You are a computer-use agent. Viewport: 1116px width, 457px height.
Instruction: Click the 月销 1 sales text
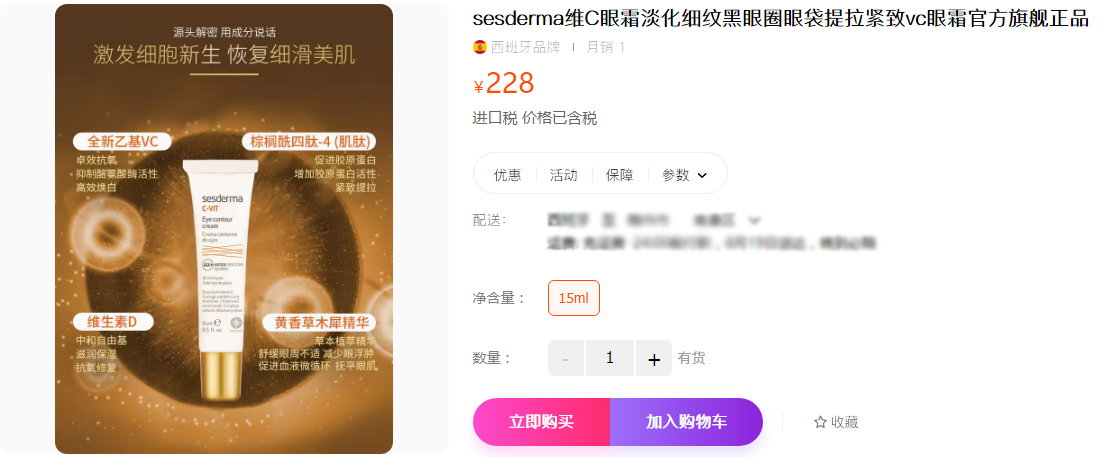coord(606,47)
